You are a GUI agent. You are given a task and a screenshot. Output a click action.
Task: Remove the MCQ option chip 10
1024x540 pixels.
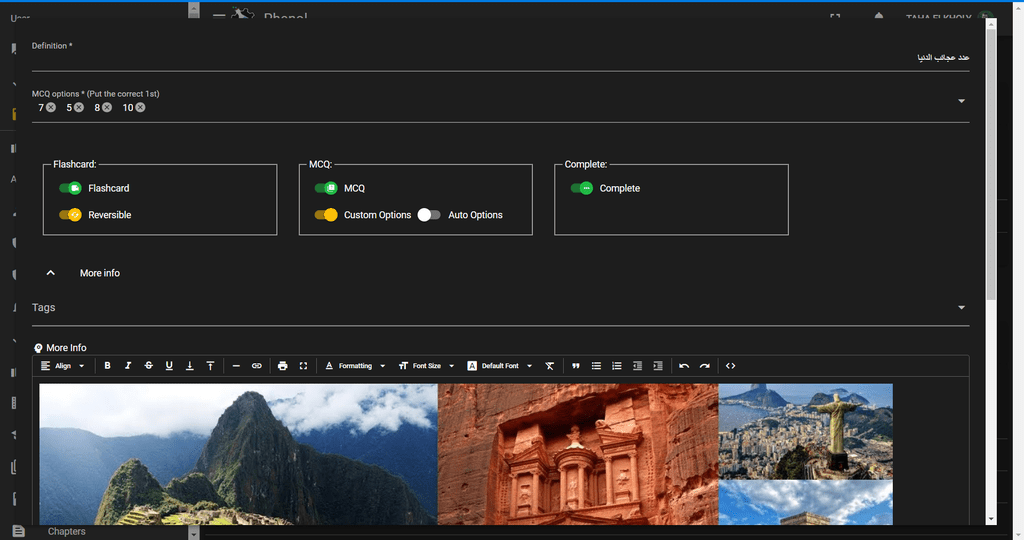(x=141, y=107)
